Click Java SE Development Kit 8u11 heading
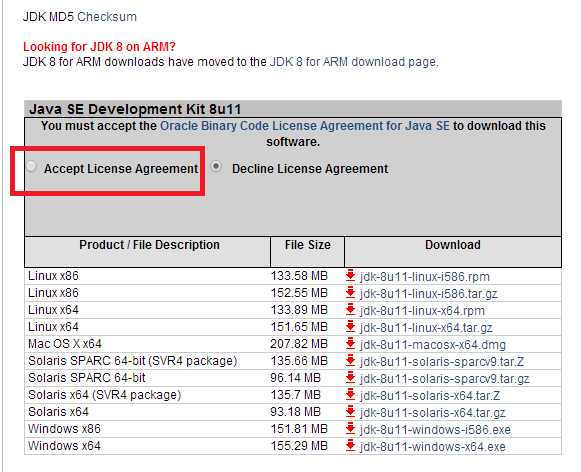Screen dimensions: 581x472 pyautogui.click(x=135, y=109)
